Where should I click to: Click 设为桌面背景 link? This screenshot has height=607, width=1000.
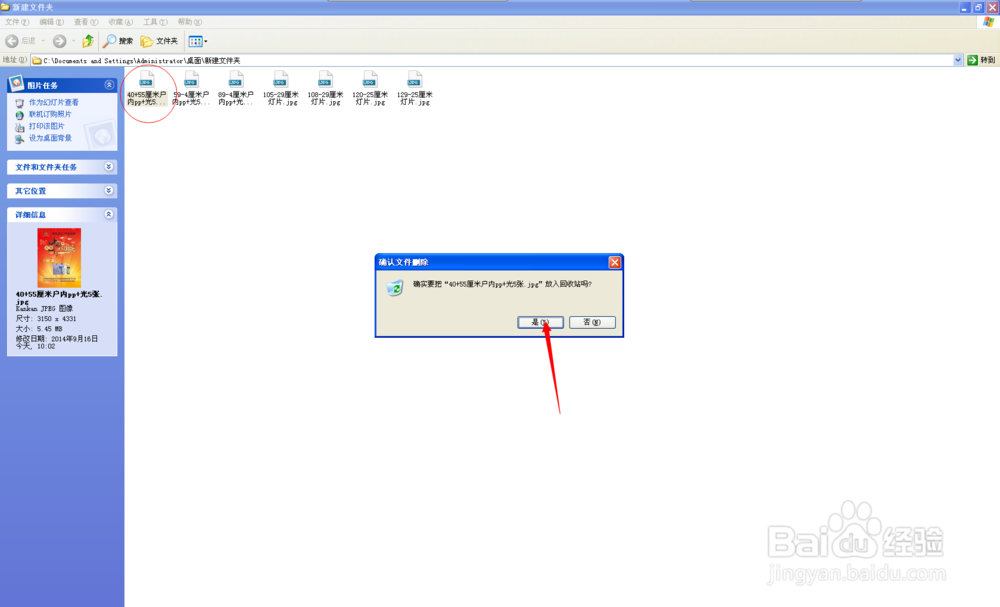tap(50, 138)
